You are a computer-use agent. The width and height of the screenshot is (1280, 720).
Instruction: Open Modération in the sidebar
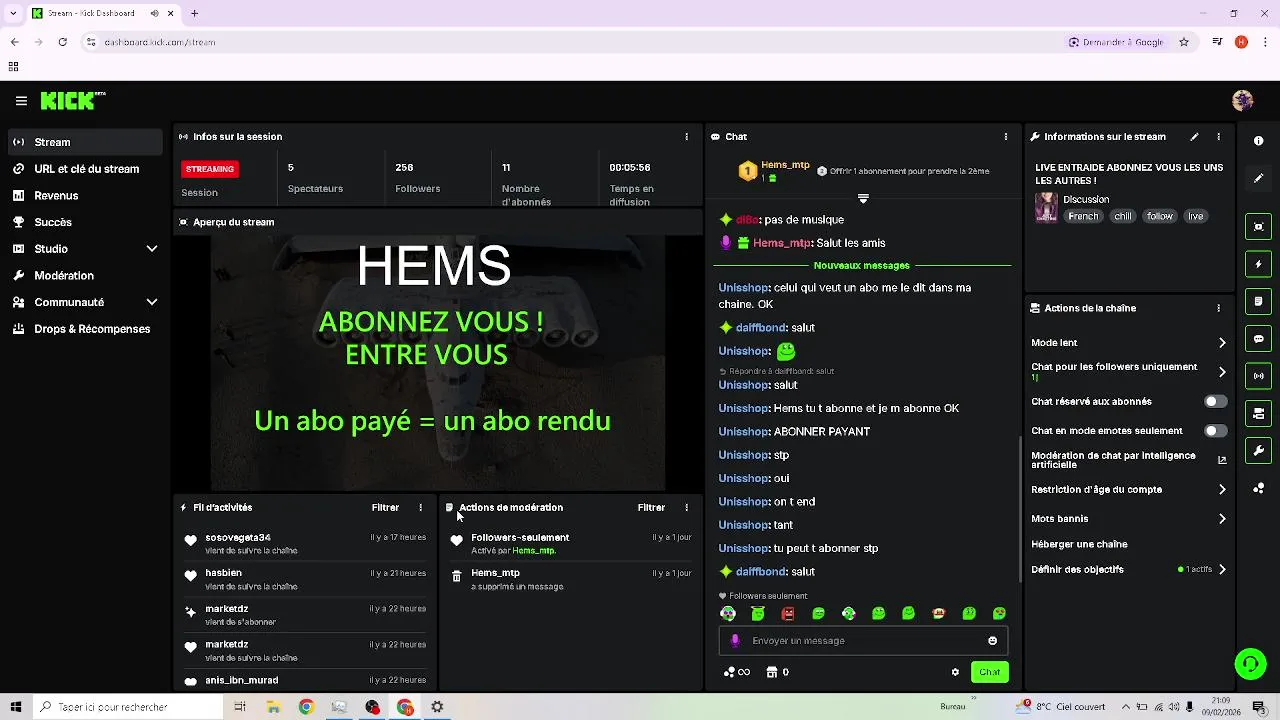click(85, 275)
